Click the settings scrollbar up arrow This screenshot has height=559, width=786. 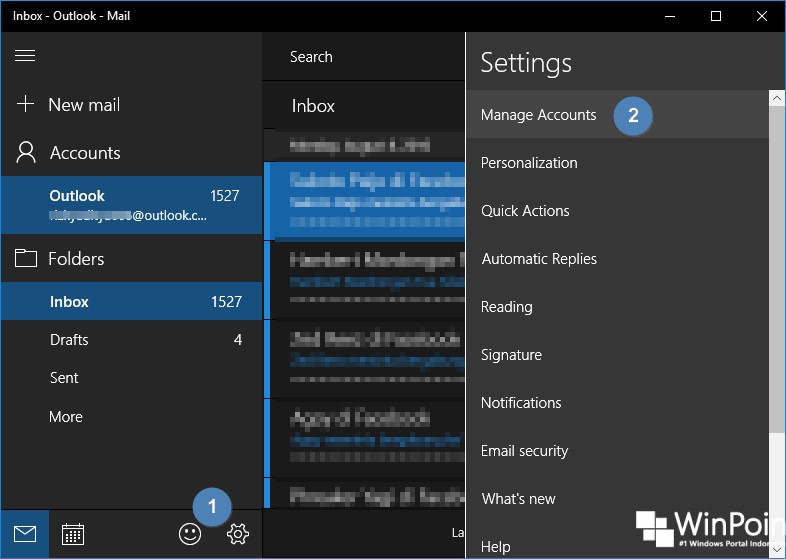776,98
